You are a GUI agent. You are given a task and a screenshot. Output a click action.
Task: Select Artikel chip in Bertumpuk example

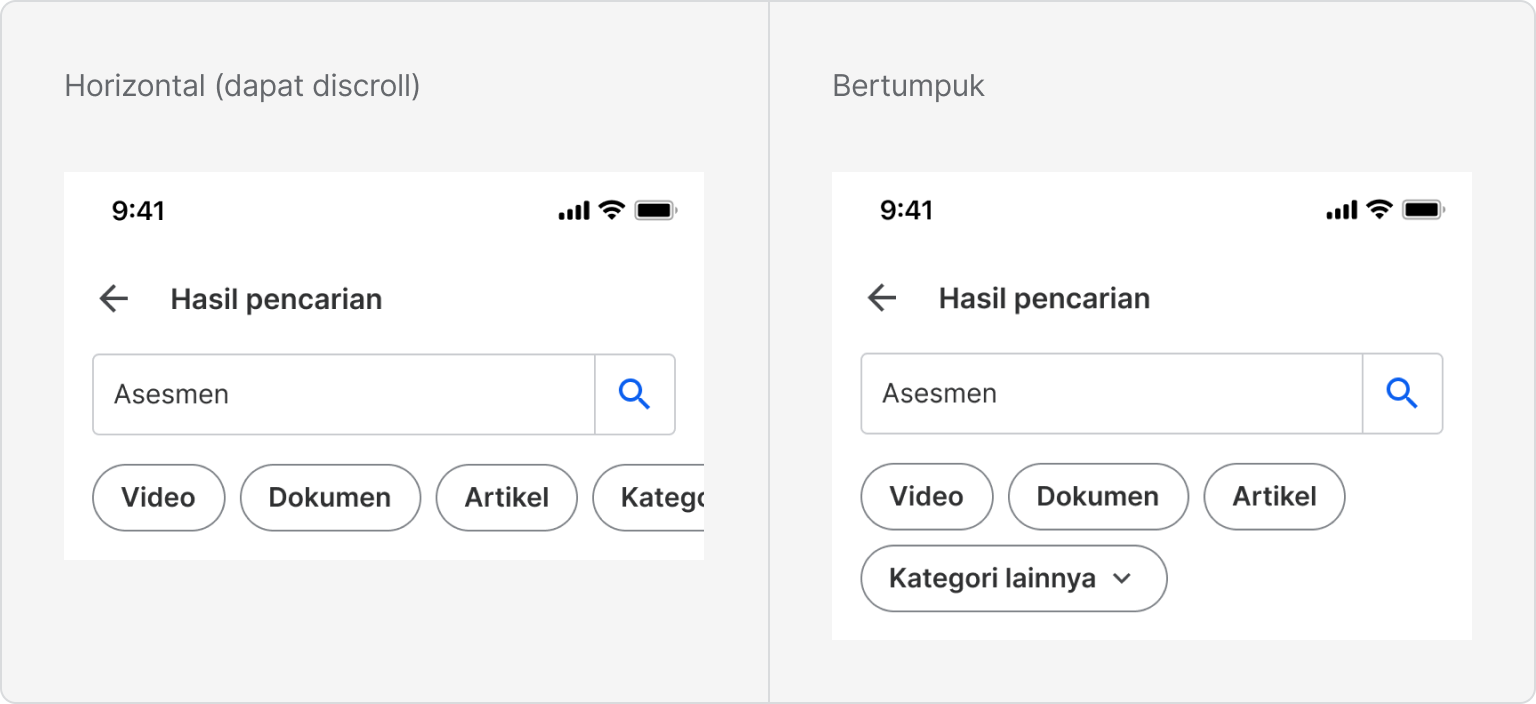coord(1275,496)
